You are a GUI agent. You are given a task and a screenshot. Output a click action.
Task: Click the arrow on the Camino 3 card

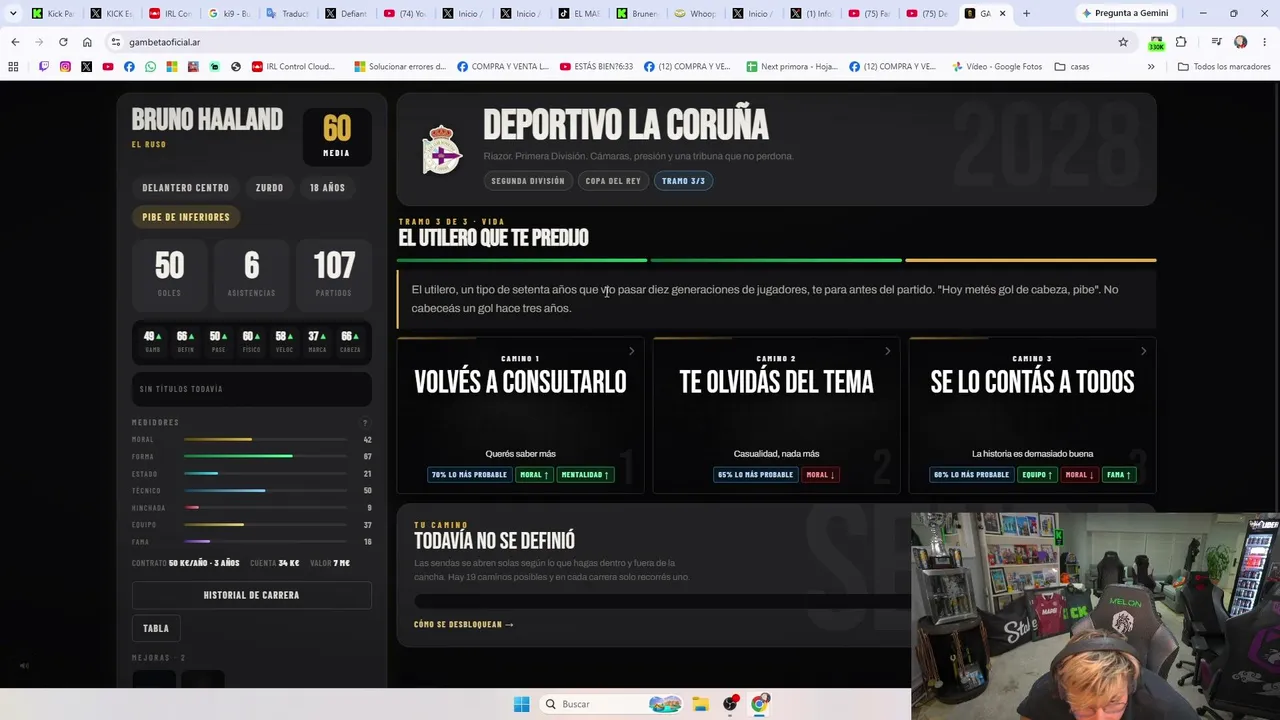[x=1143, y=351]
